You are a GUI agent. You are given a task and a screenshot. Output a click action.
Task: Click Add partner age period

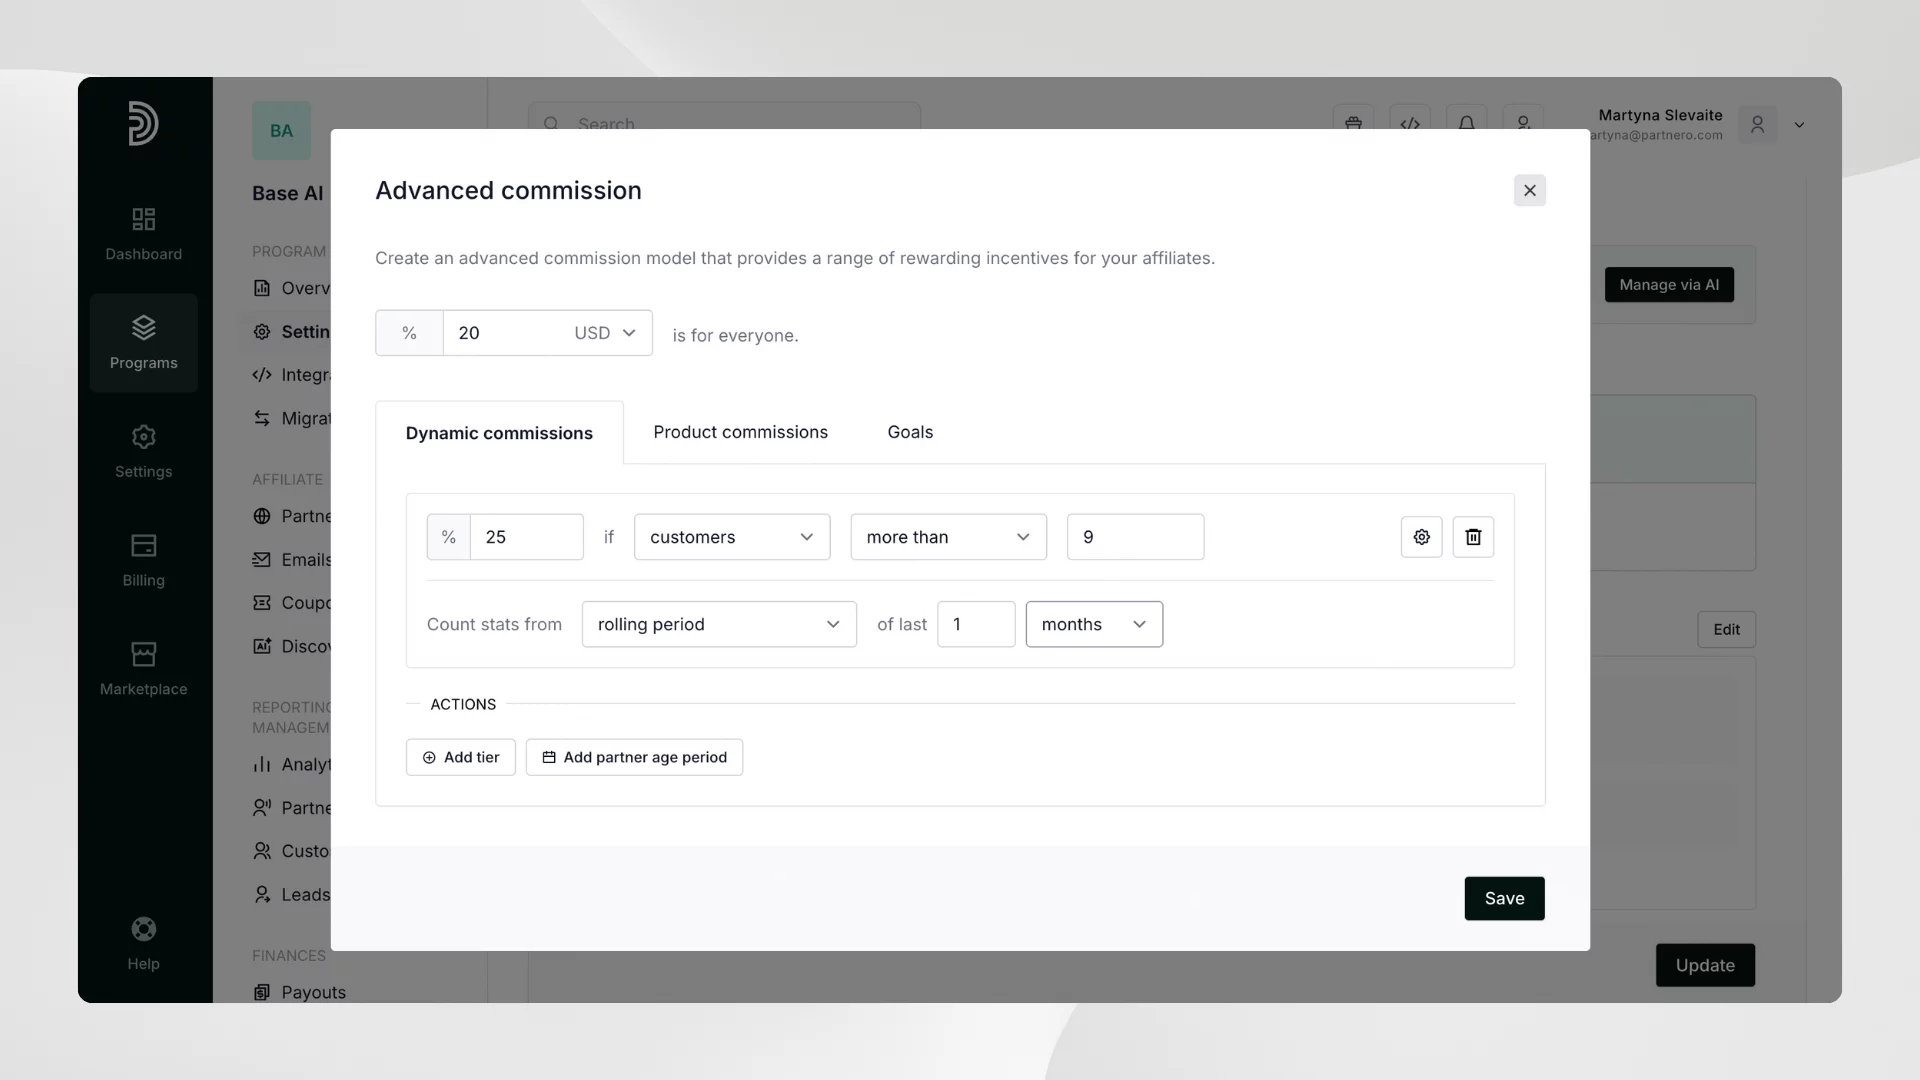pos(634,757)
